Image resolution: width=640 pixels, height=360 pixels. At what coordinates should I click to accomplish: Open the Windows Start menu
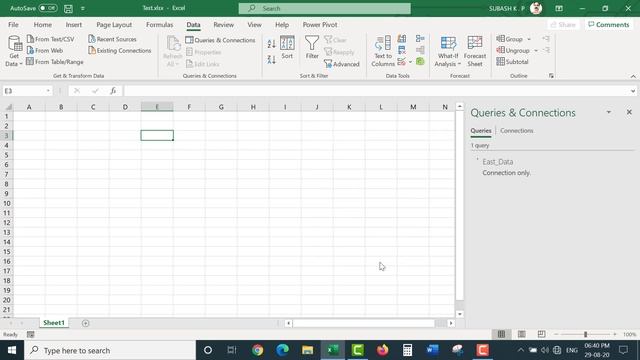pos(12,350)
